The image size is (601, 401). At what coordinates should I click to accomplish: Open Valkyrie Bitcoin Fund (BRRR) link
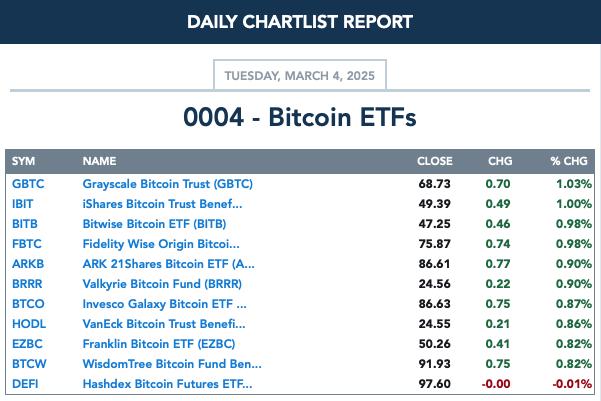pos(162,284)
